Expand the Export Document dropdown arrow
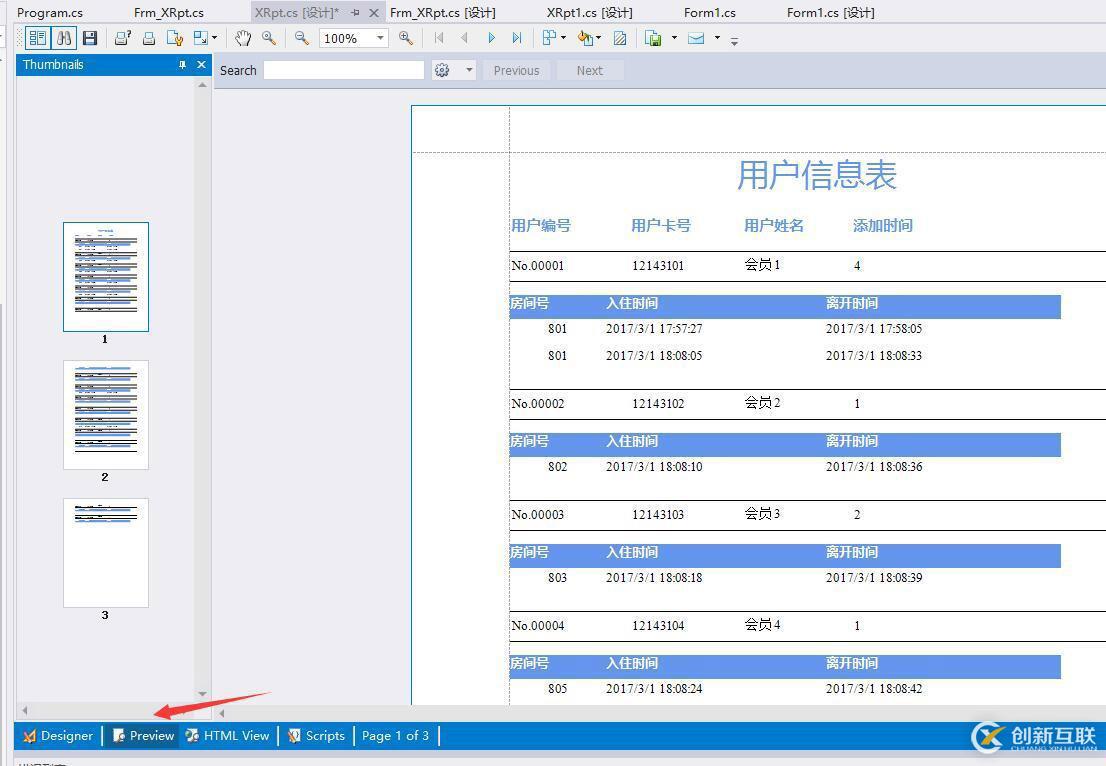The width and height of the screenshot is (1106, 766). pyautogui.click(x=674, y=38)
